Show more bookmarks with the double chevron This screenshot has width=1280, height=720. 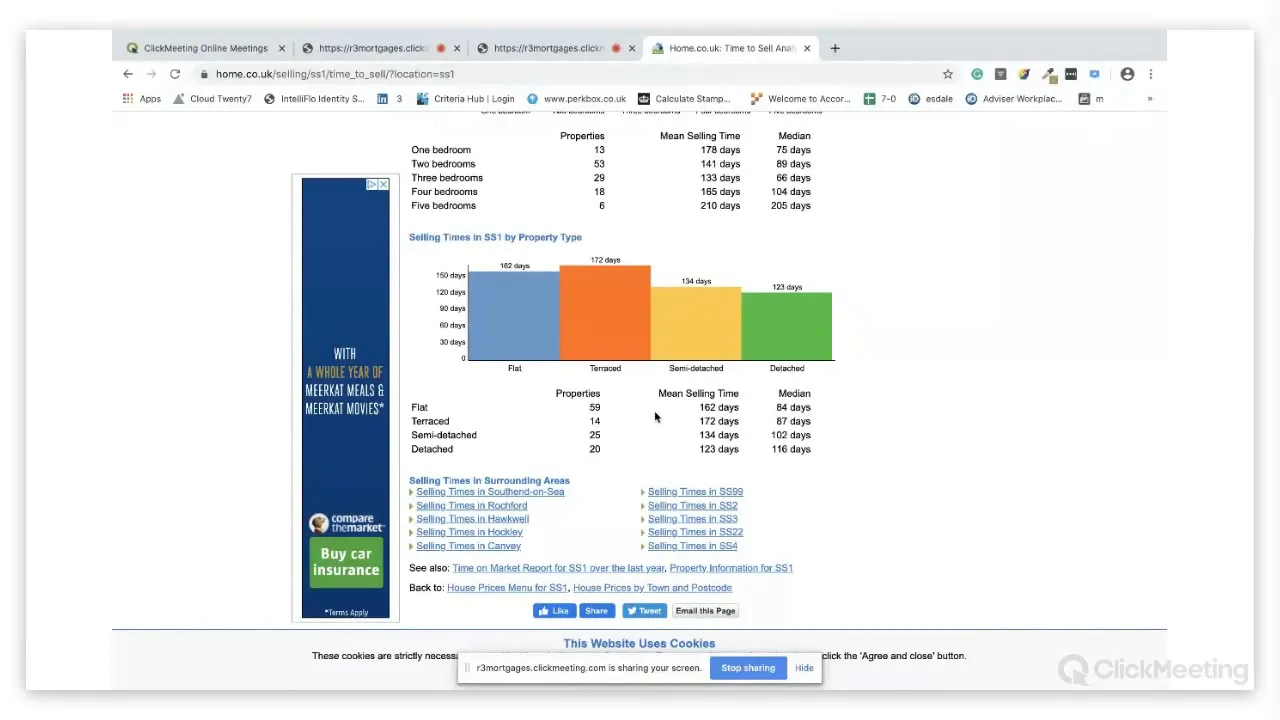[x=1149, y=99]
